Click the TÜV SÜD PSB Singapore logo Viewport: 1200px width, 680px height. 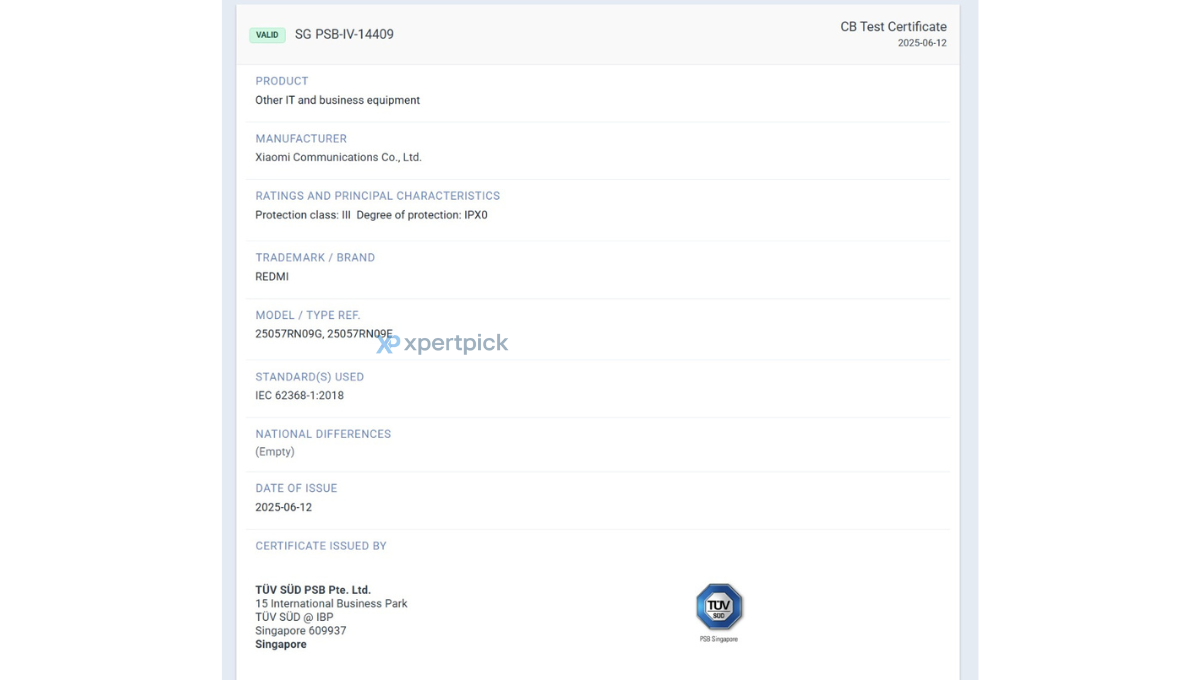point(719,607)
